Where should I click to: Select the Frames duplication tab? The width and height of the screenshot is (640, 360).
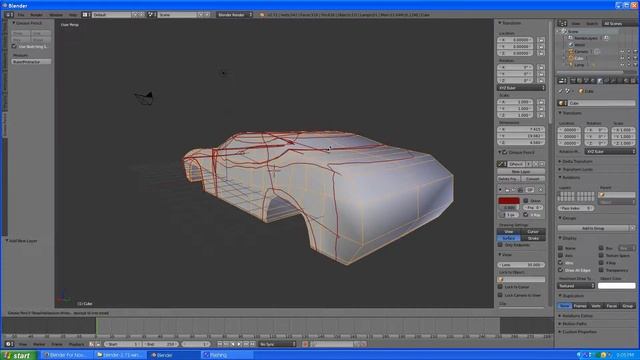point(580,306)
